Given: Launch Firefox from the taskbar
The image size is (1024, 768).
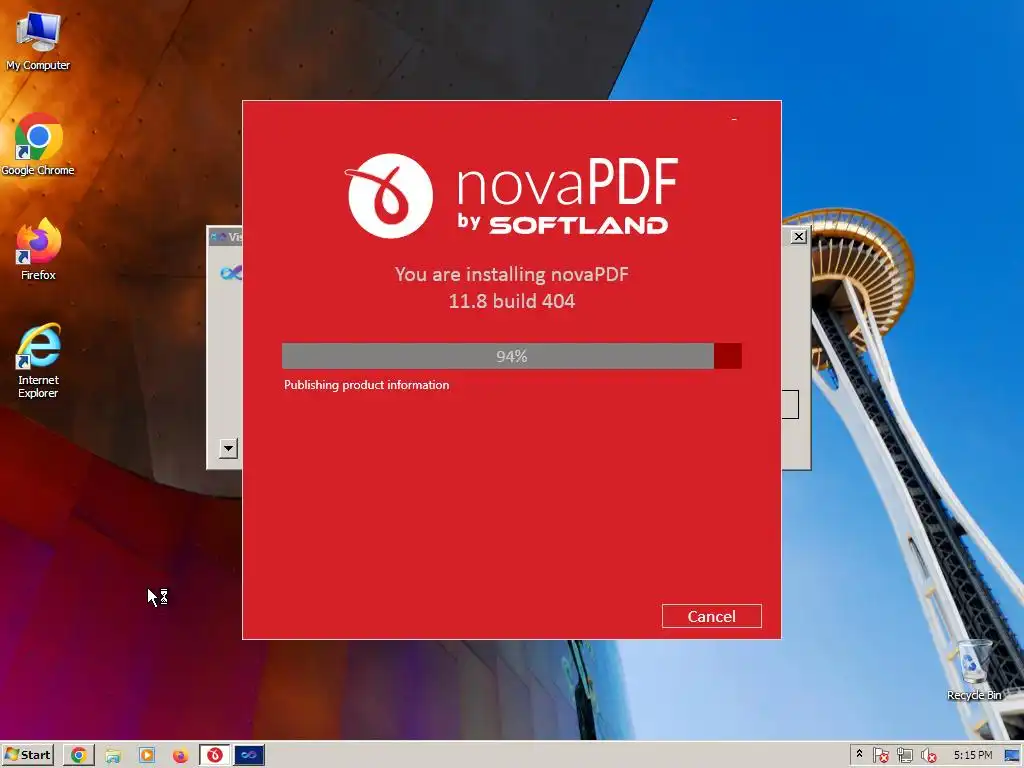Looking at the screenshot, I should tap(180, 756).
